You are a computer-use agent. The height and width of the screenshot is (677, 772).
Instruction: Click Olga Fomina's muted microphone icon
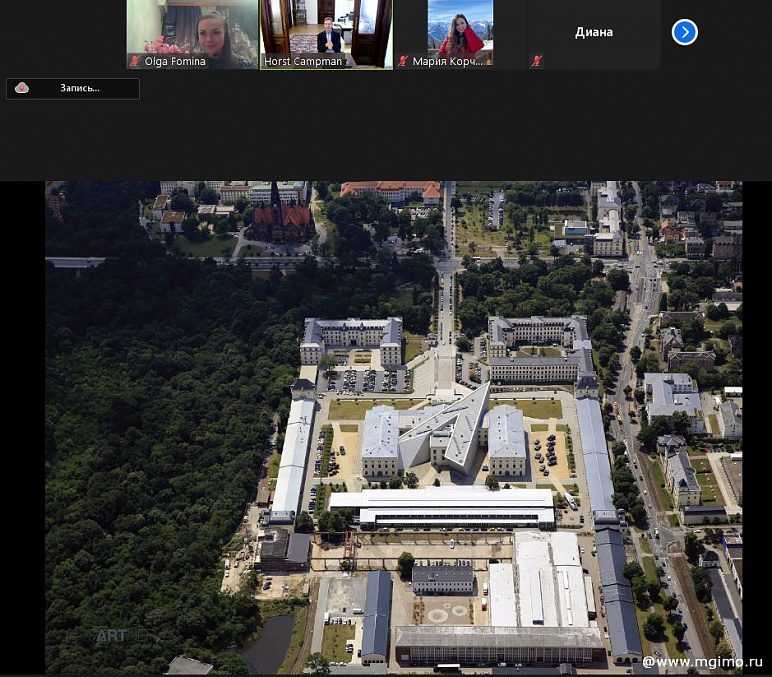[x=135, y=61]
